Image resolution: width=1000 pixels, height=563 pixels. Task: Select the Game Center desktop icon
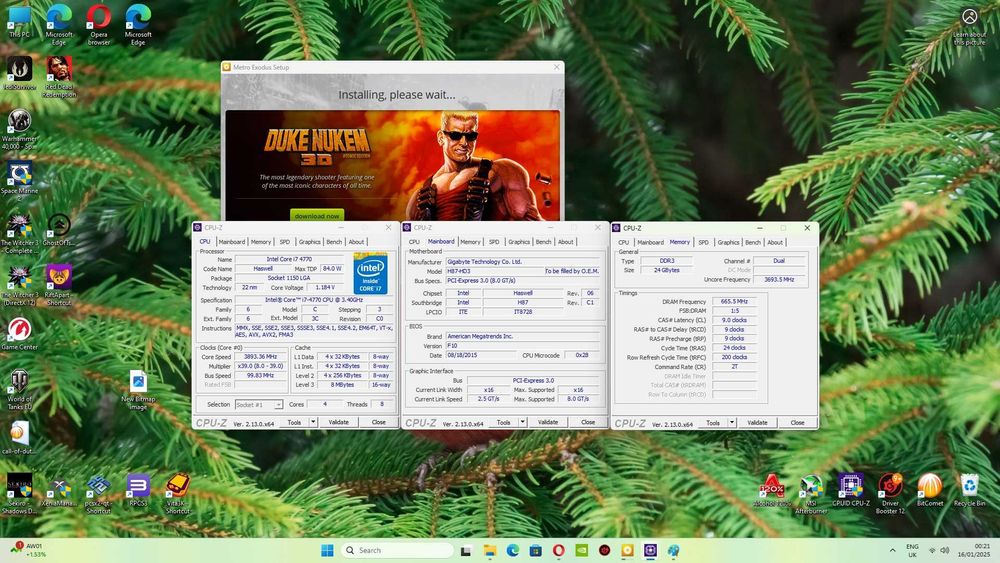coord(19,334)
